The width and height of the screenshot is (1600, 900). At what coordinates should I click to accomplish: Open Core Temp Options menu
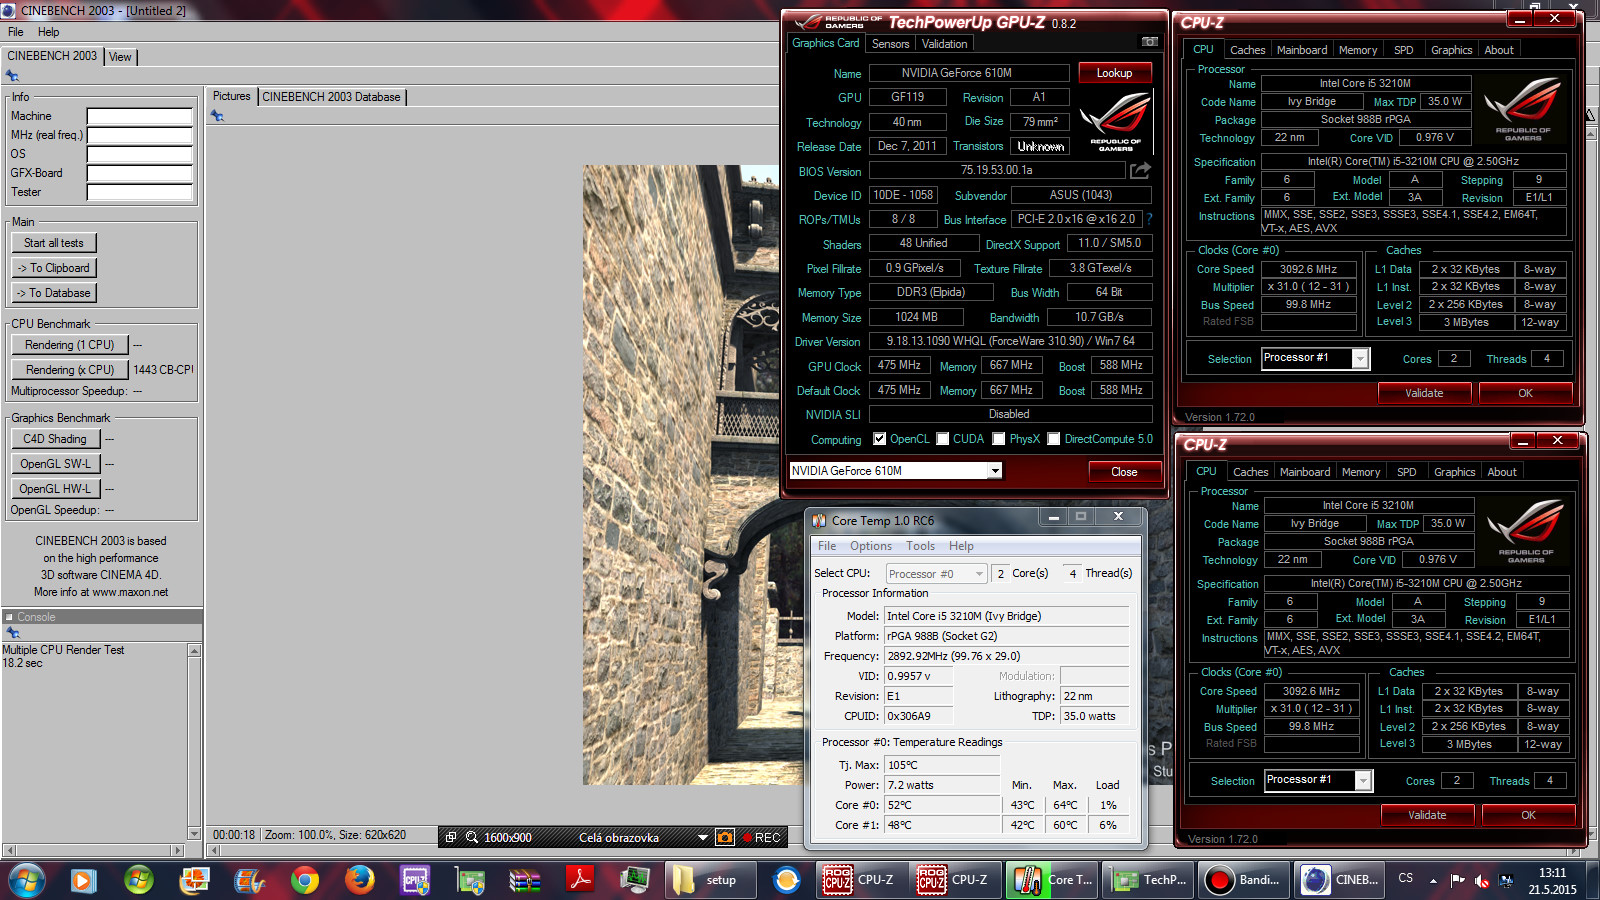(871, 546)
